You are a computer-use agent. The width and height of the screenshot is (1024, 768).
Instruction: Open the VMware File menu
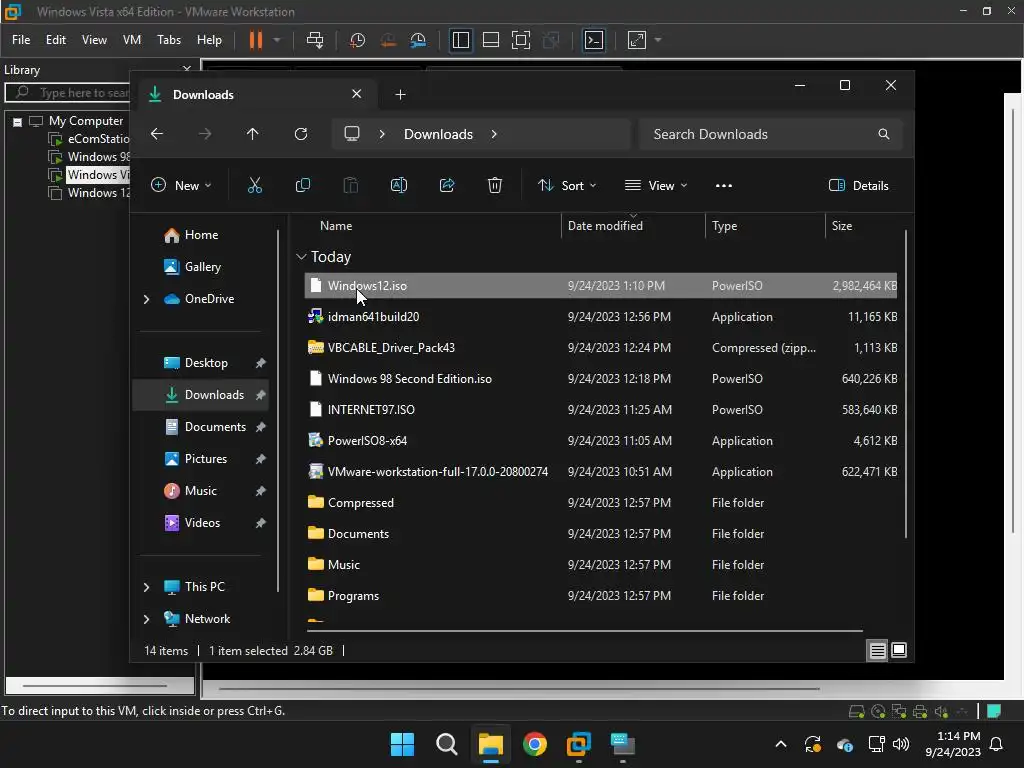21,40
